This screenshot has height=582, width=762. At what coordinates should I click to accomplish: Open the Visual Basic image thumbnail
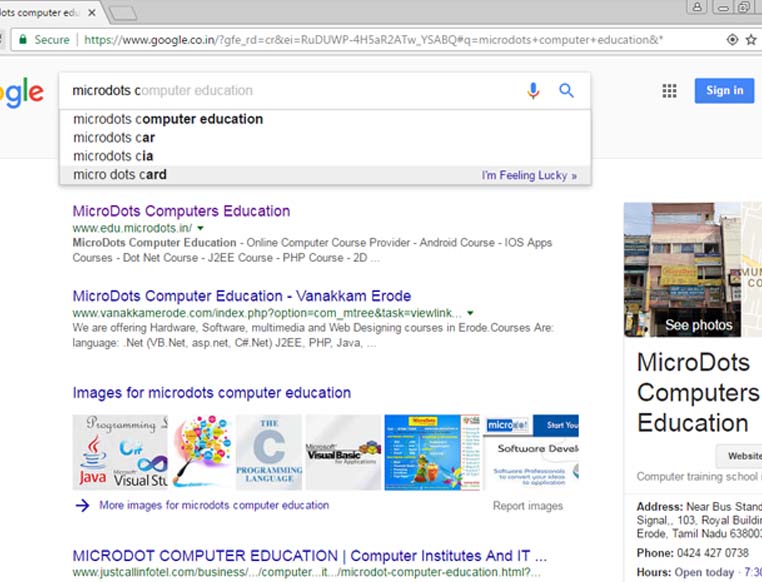(x=343, y=452)
